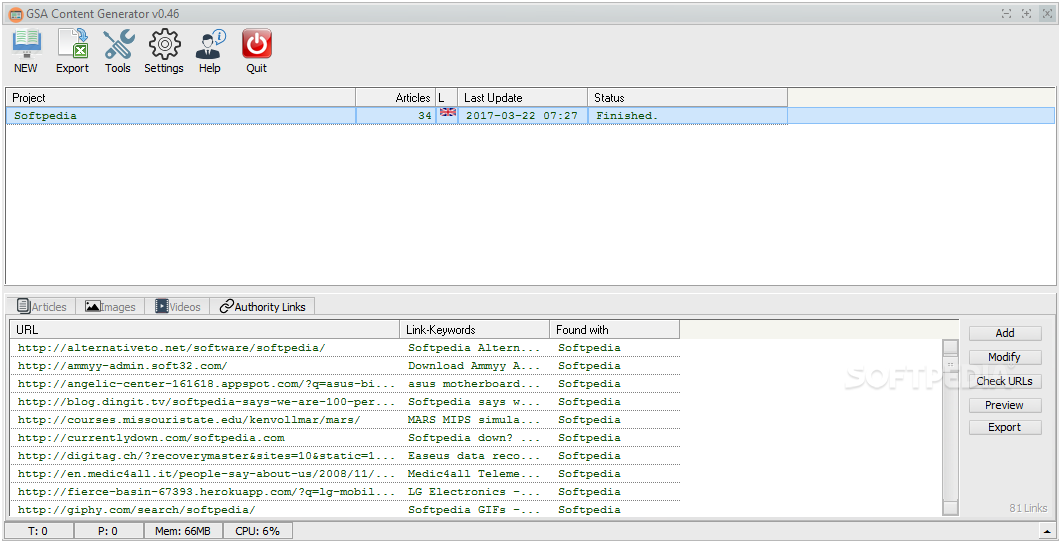This screenshot has width=1061, height=543.
Task: Click the Download Ammyy A... keyword cell
Action: [x=474, y=366]
